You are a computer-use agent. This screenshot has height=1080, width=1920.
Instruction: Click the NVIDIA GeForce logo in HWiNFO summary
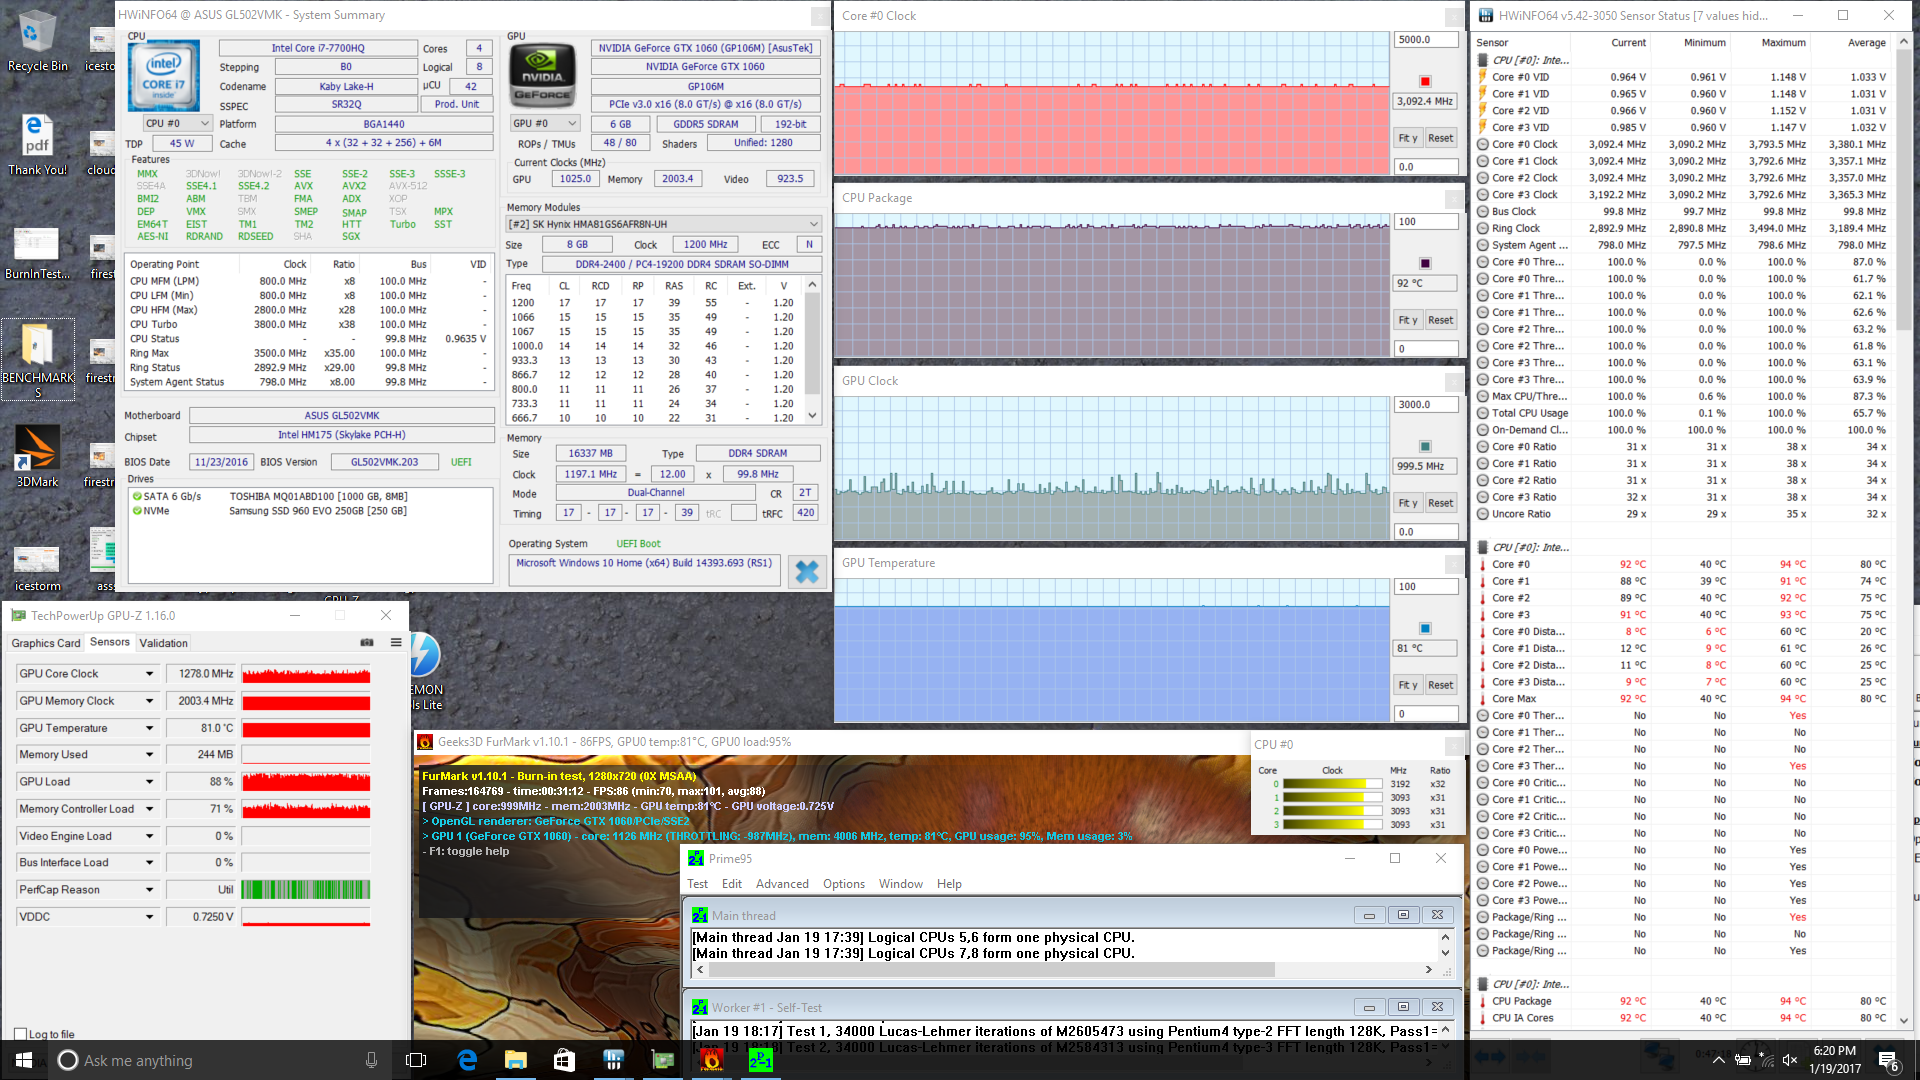tap(543, 74)
